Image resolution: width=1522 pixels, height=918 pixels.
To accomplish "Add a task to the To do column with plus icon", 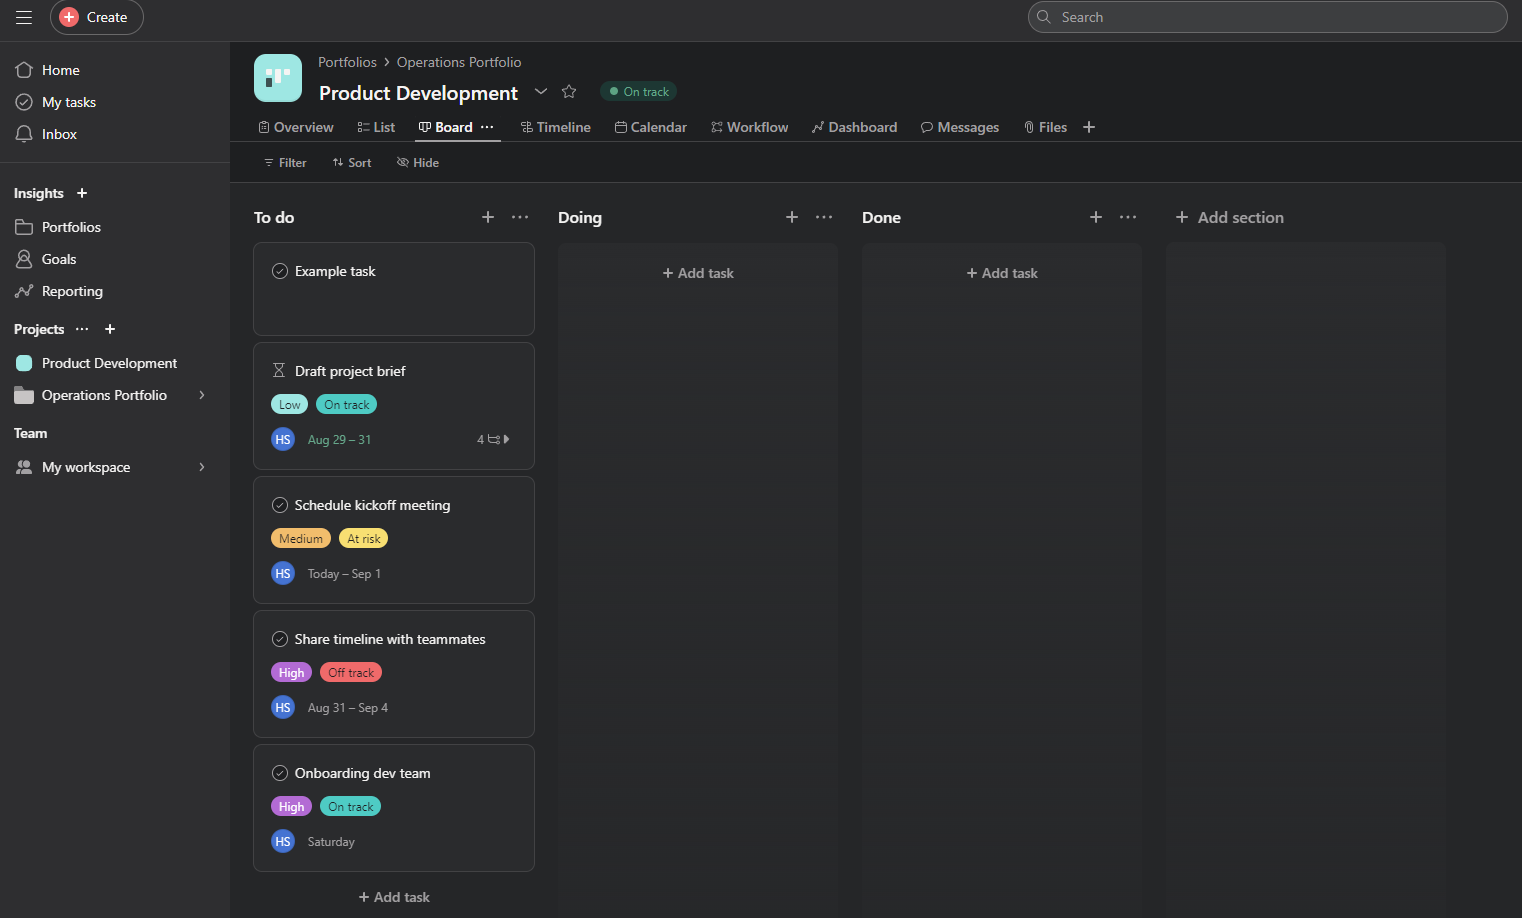I will (x=488, y=217).
